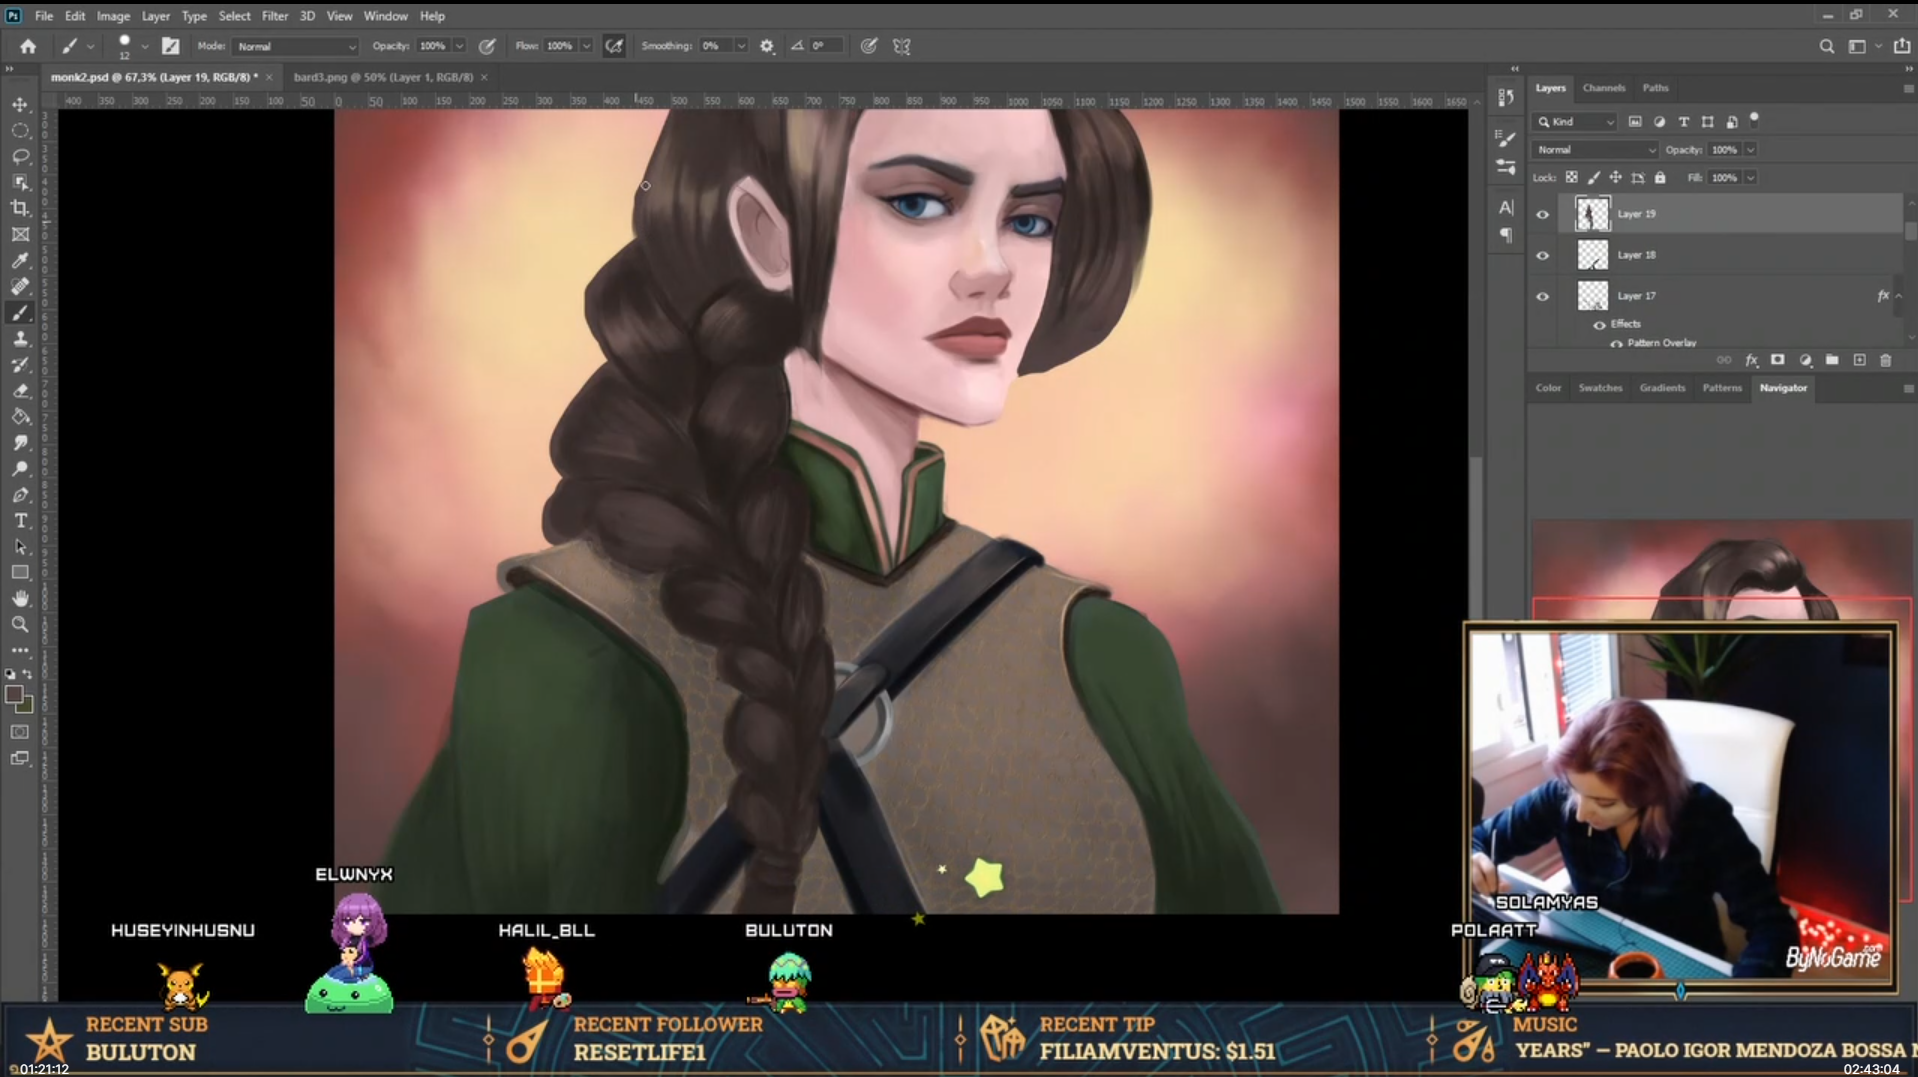Create a new adjustment layer

tap(1805, 360)
